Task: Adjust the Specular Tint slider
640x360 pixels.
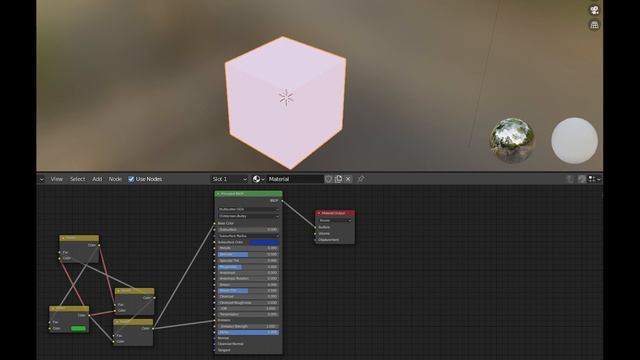Action: click(249, 260)
